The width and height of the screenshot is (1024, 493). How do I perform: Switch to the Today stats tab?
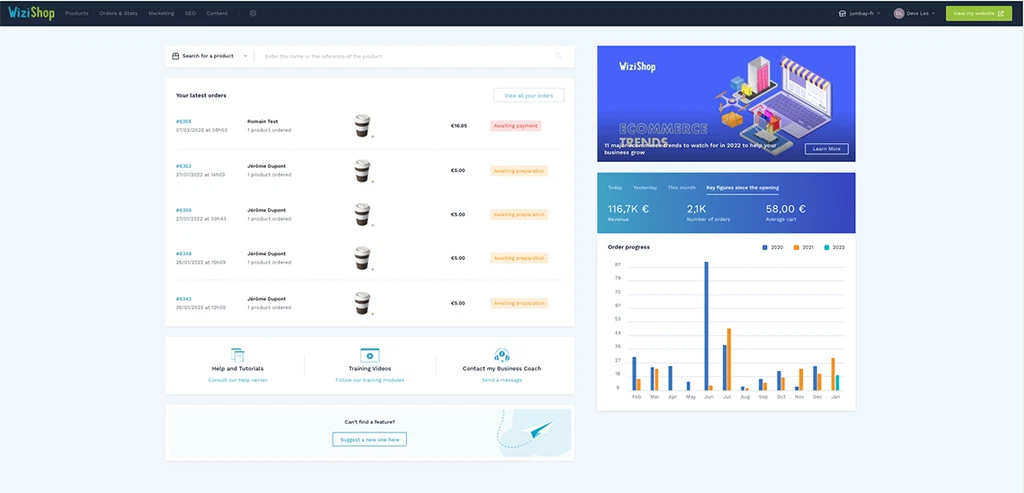pyautogui.click(x=615, y=187)
